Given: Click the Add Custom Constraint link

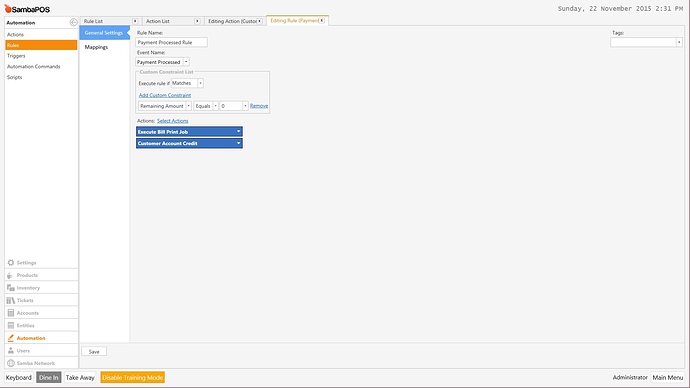Looking at the screenshot, I should [x=165, y=95].
